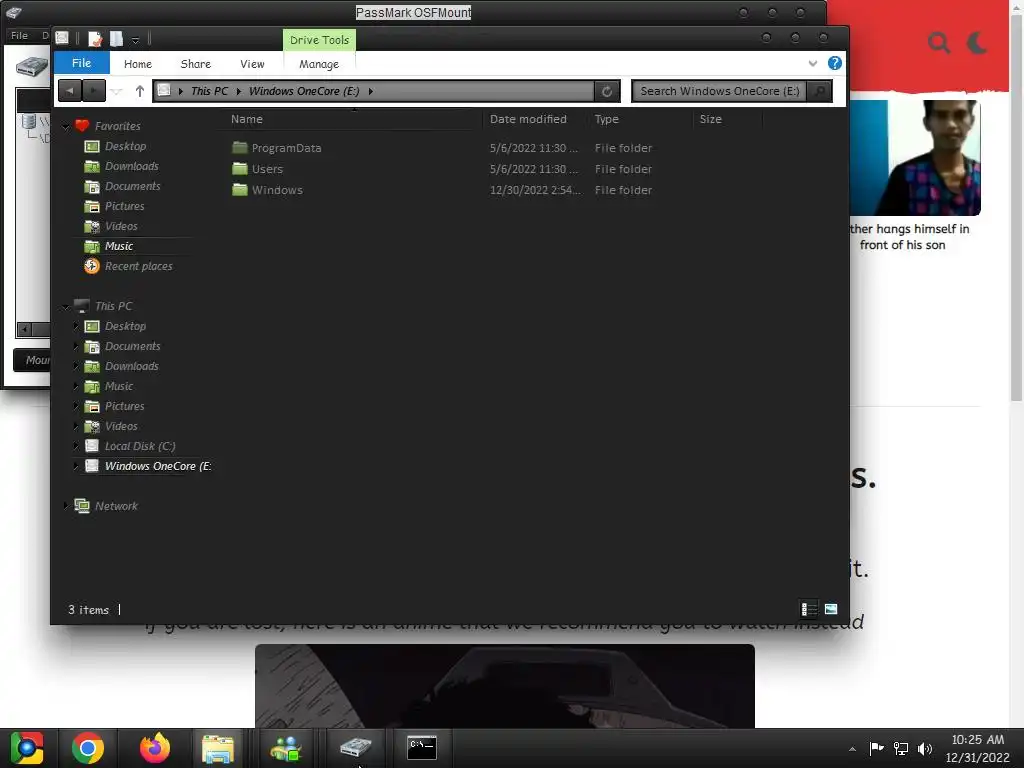Expand breadcrumb arrow after Windows OneCore (E:)
Screen dimensions: 1024x768
(370, 91)
